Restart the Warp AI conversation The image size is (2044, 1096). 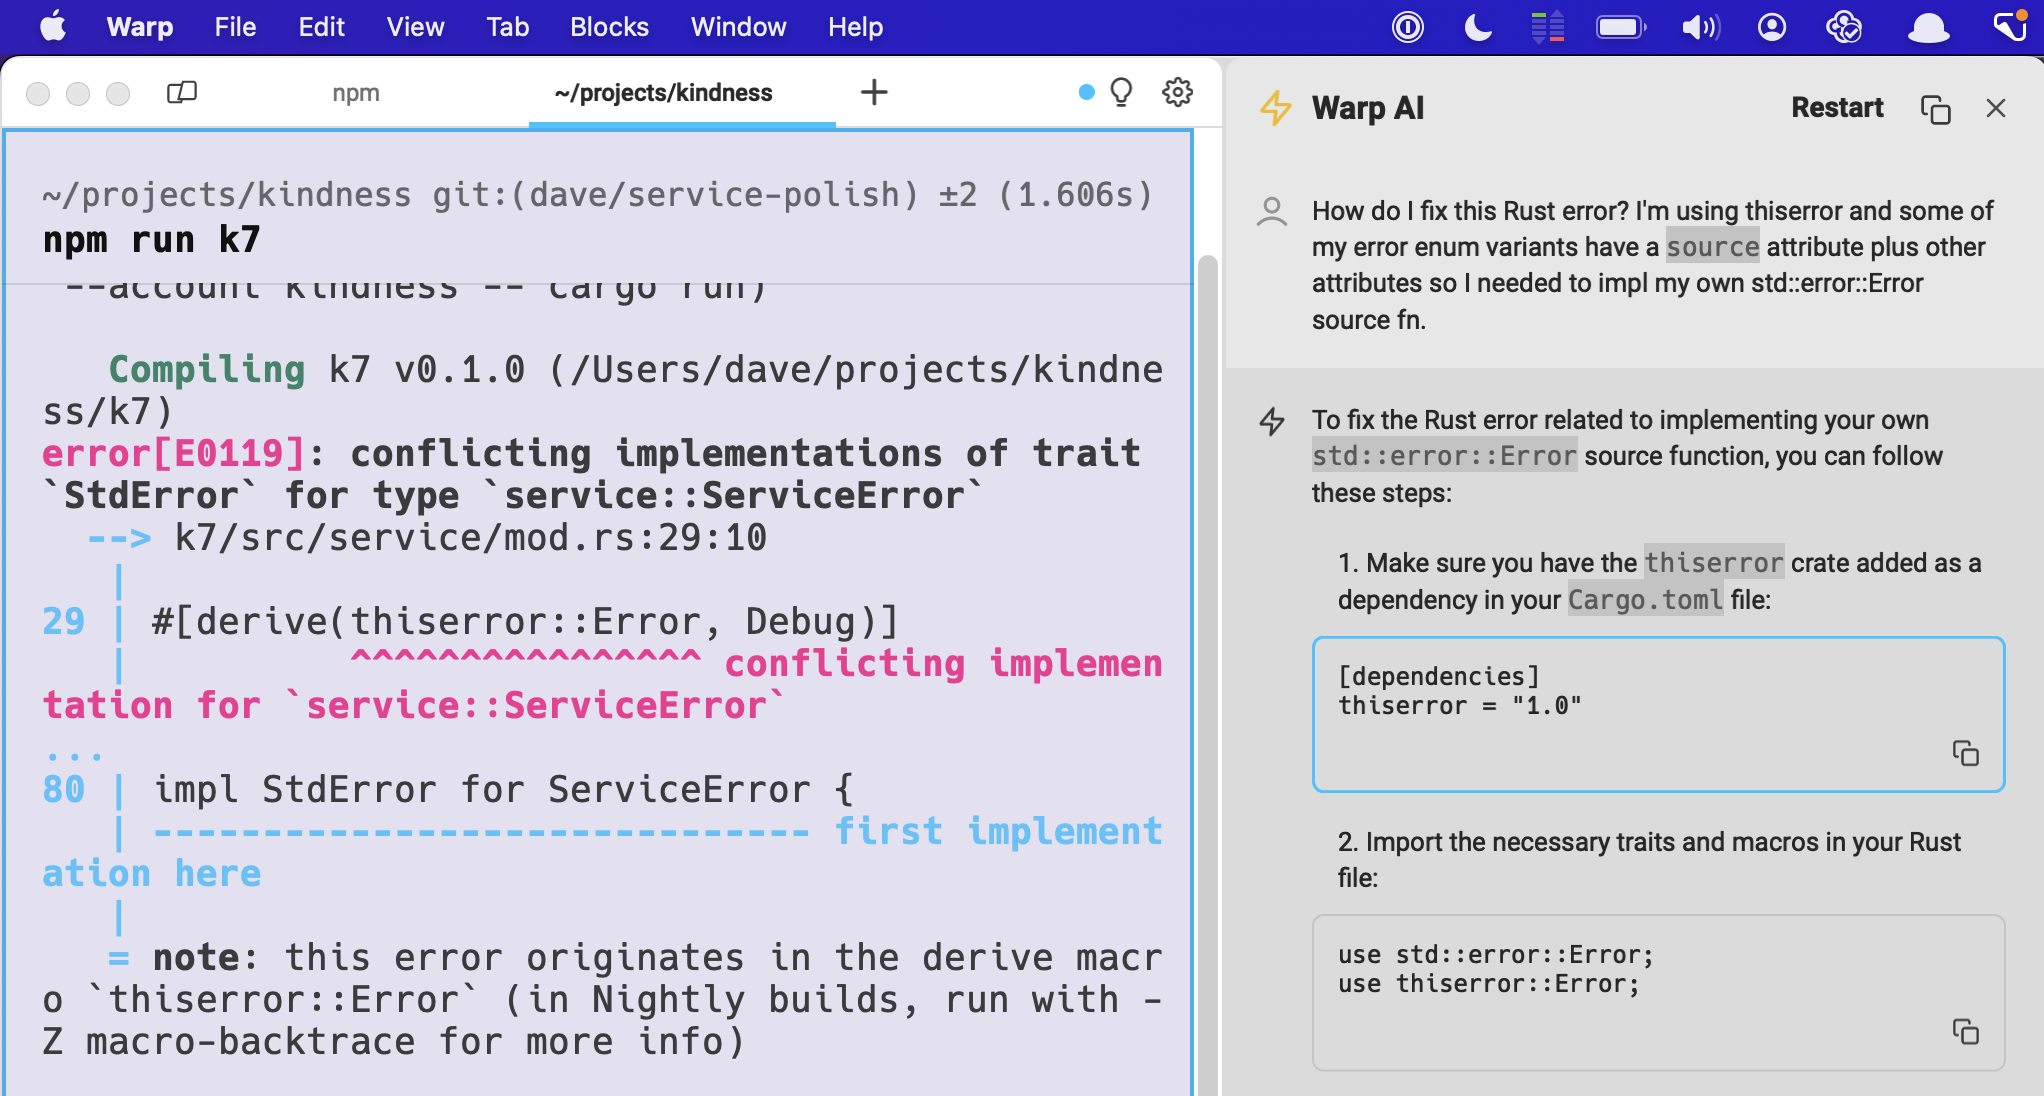click(x=1837, y=107)
